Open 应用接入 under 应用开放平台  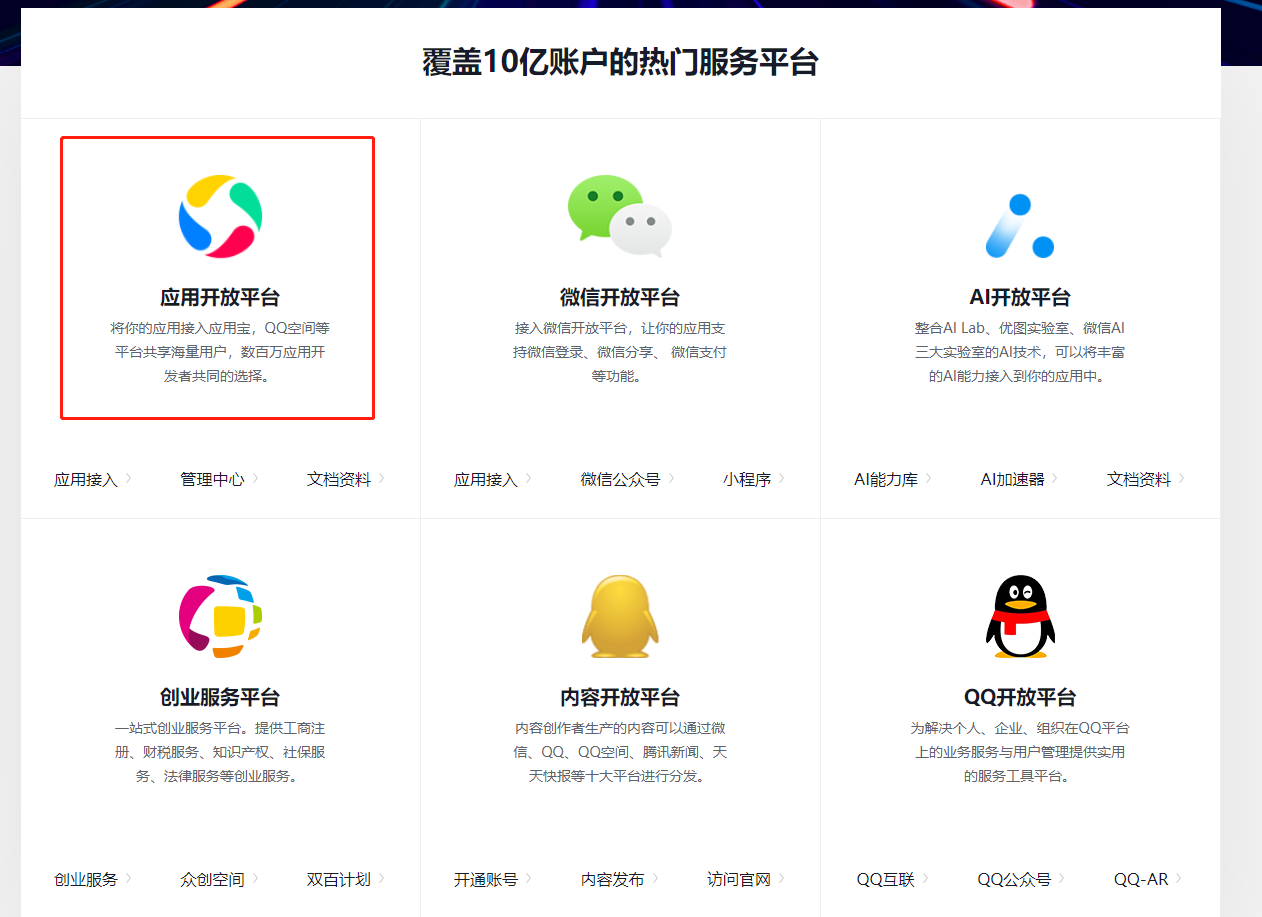coord(85,479)
